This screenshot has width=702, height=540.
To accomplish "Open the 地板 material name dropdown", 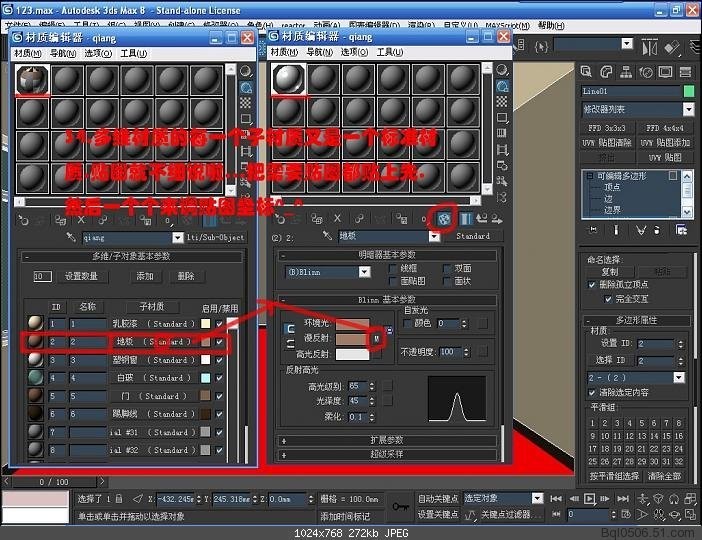I will 434,236.
